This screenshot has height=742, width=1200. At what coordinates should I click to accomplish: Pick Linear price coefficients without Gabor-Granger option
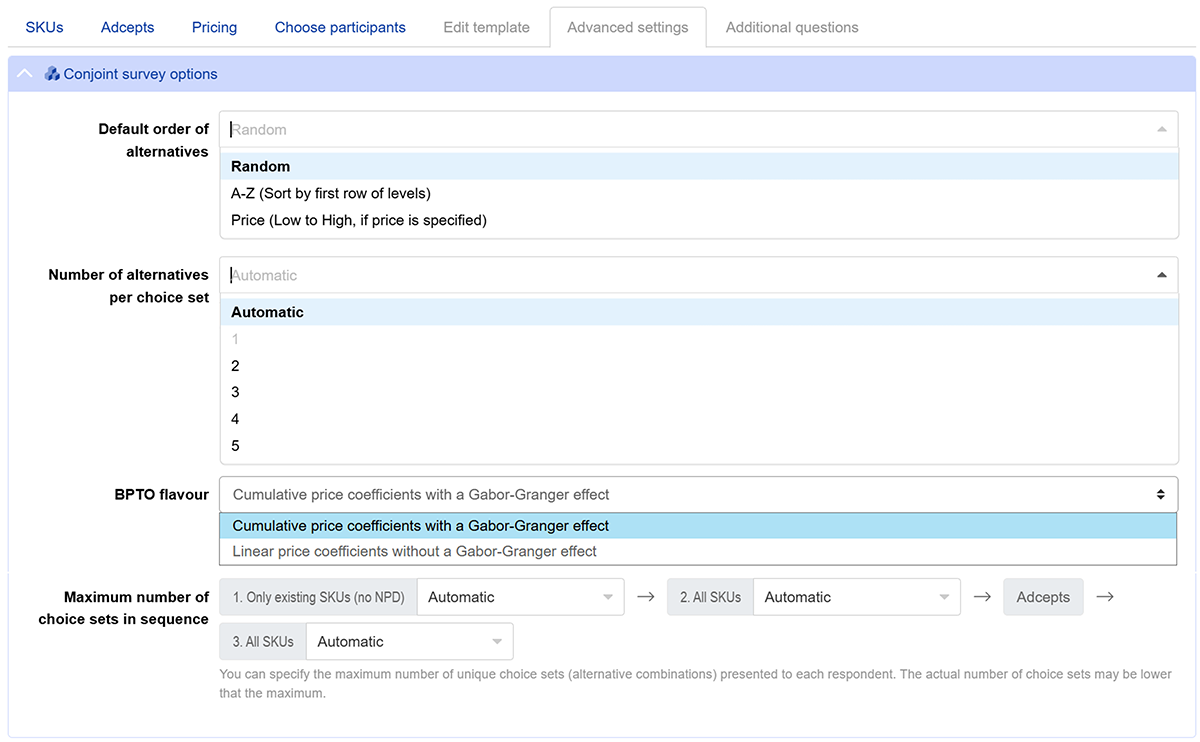tap(698, 551)
